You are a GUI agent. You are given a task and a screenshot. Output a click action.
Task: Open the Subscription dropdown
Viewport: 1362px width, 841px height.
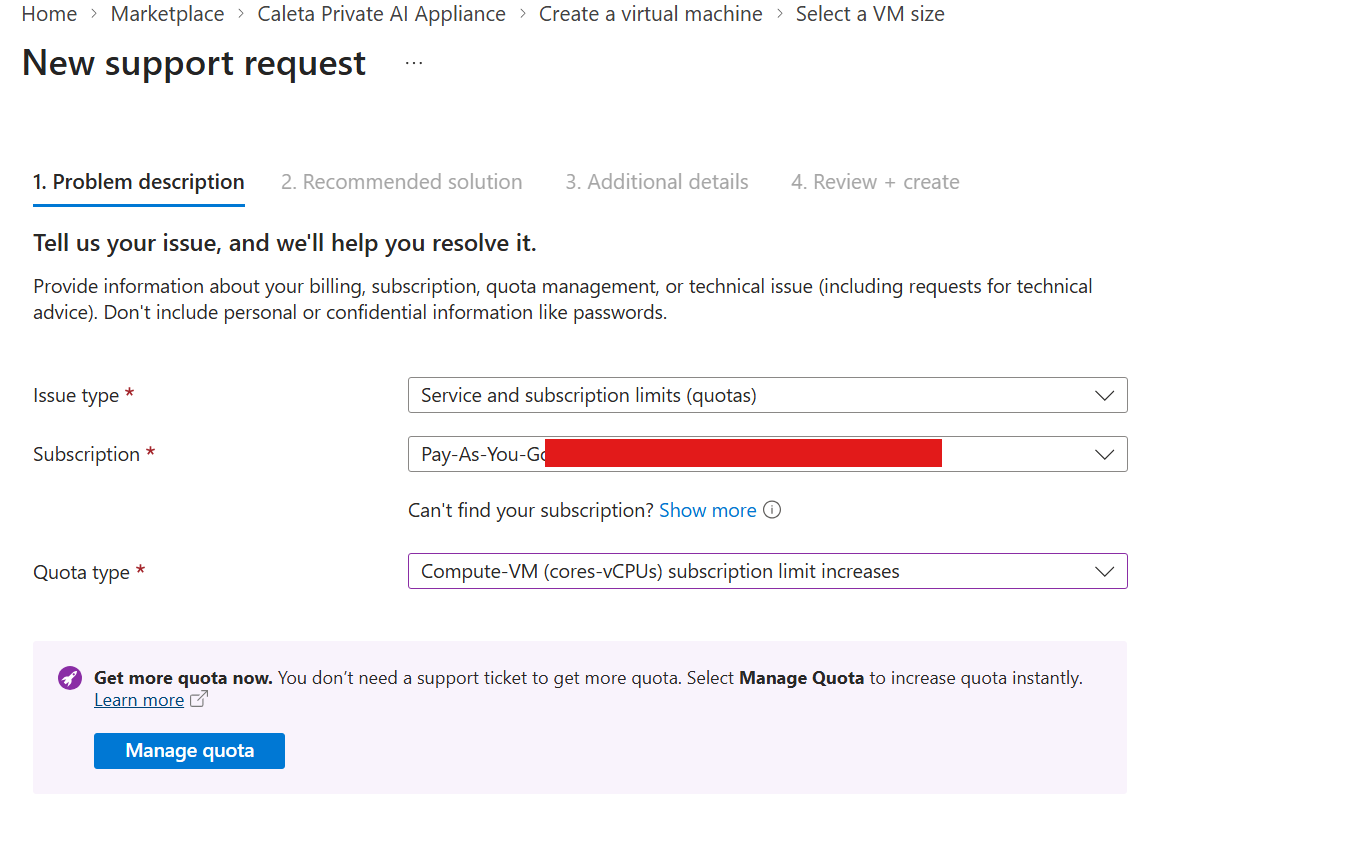click(767, 454)
